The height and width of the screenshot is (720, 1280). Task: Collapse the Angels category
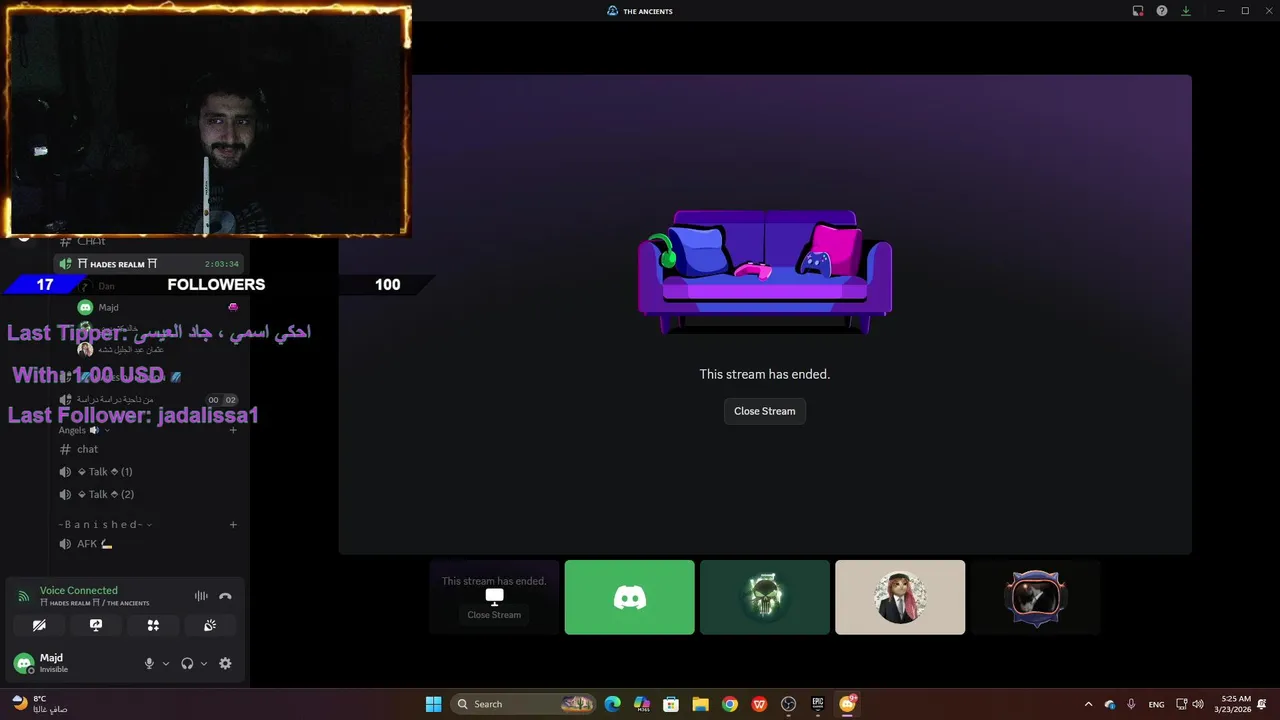[82, 430]
